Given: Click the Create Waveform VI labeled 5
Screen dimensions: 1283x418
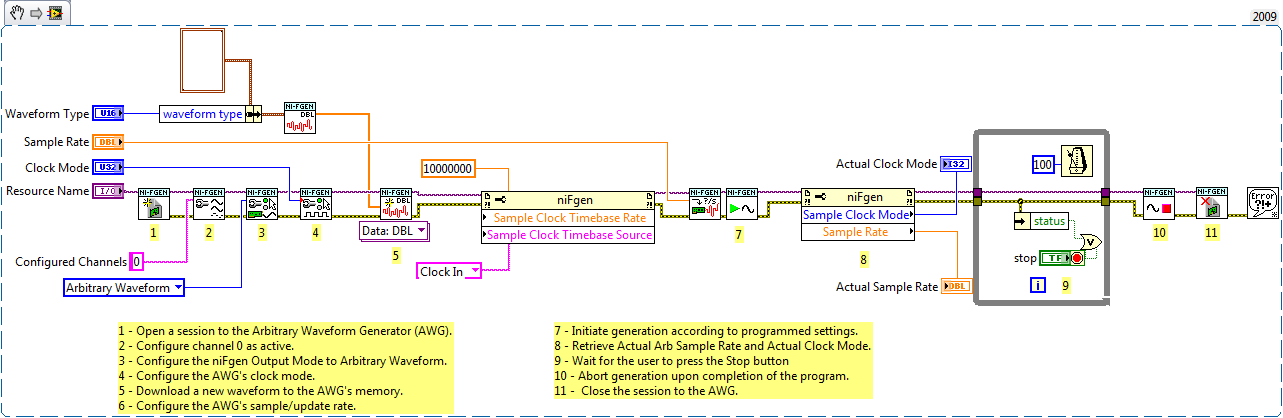Looking at the screenshot, I should pyautogui.click(x=396, y=203).
